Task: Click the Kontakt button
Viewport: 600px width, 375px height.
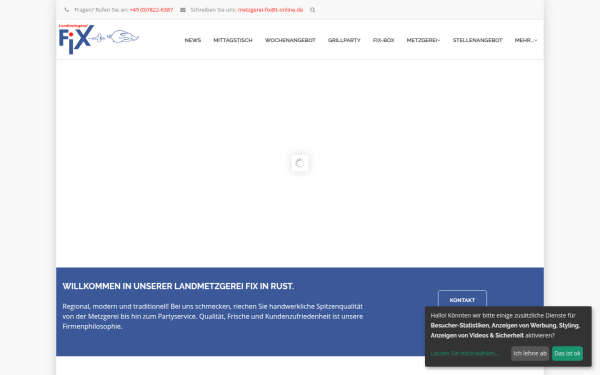Action: click(462, 300)
